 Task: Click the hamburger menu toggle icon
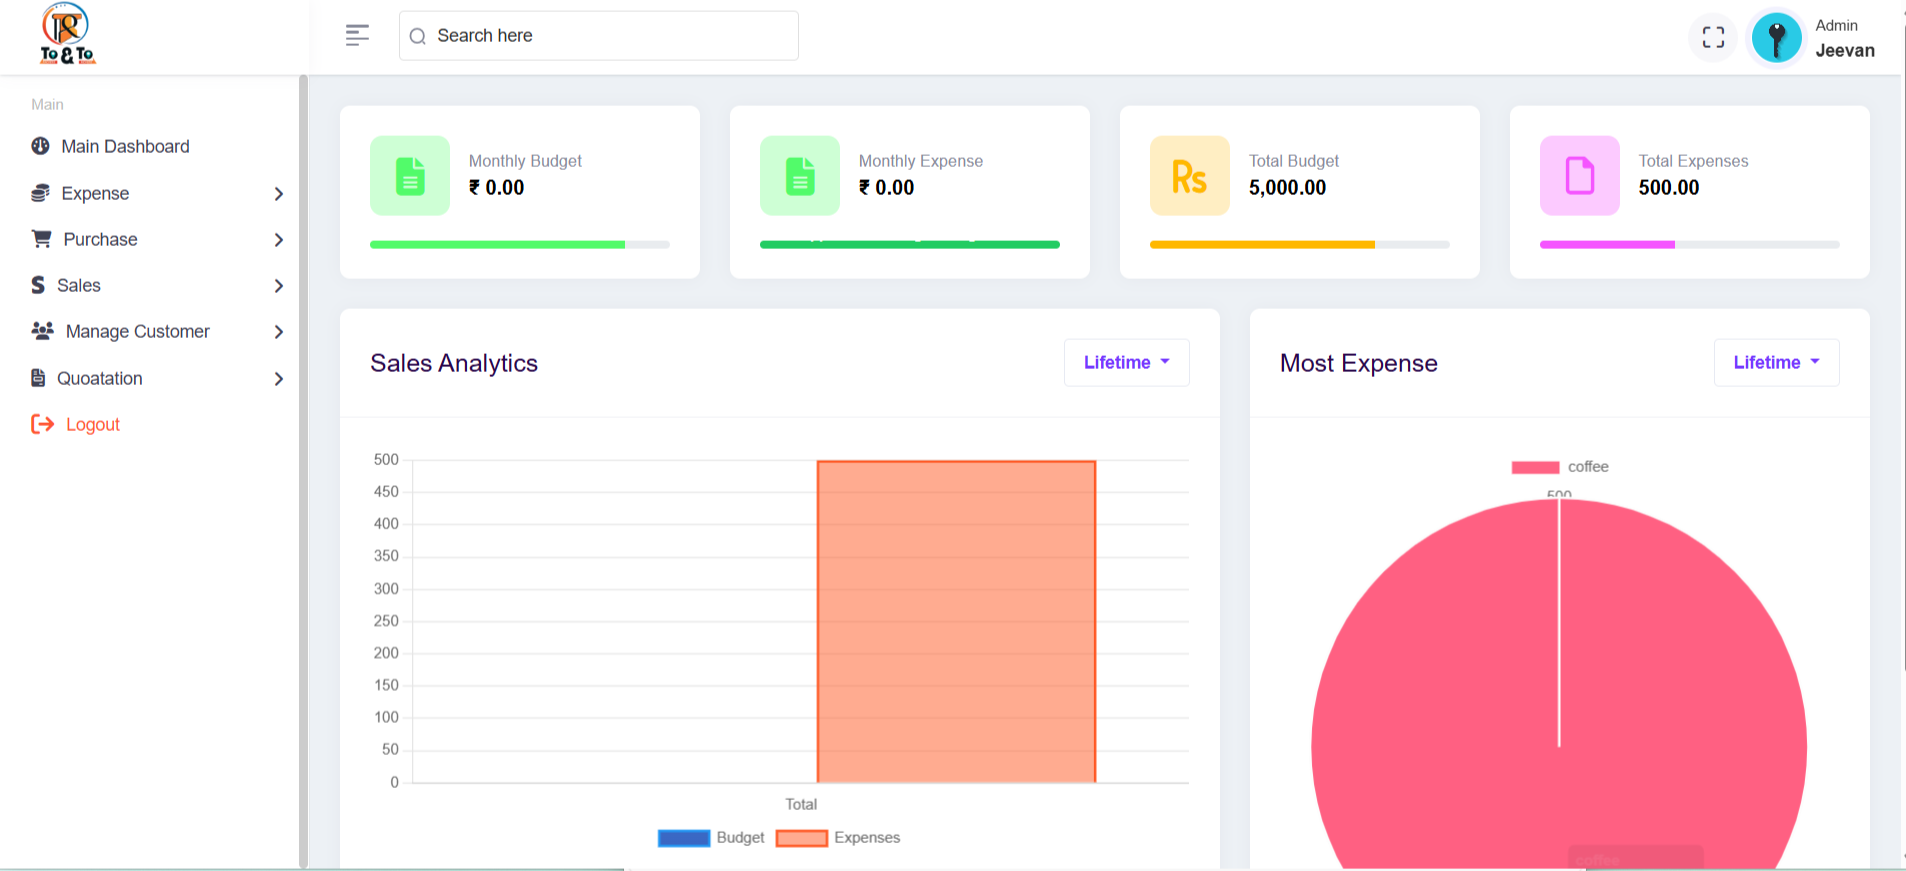click(357, 36)
